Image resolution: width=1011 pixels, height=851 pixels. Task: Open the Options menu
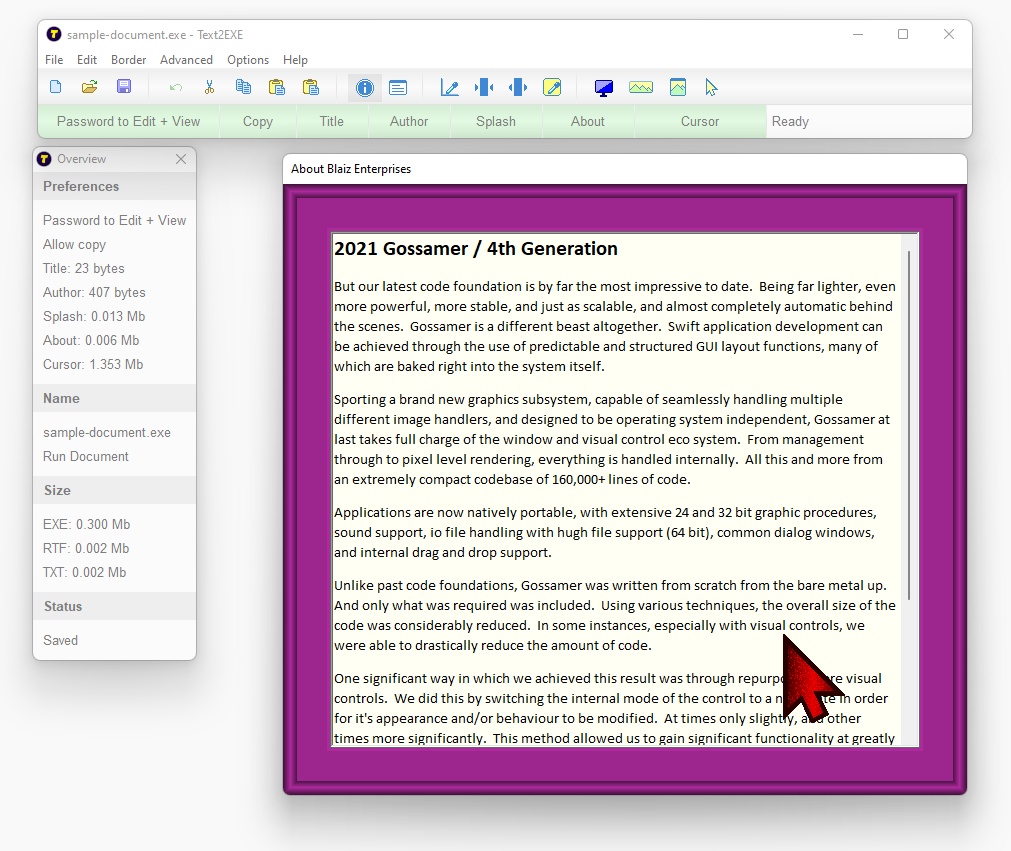pyautogui.click(x=247, y=60)
